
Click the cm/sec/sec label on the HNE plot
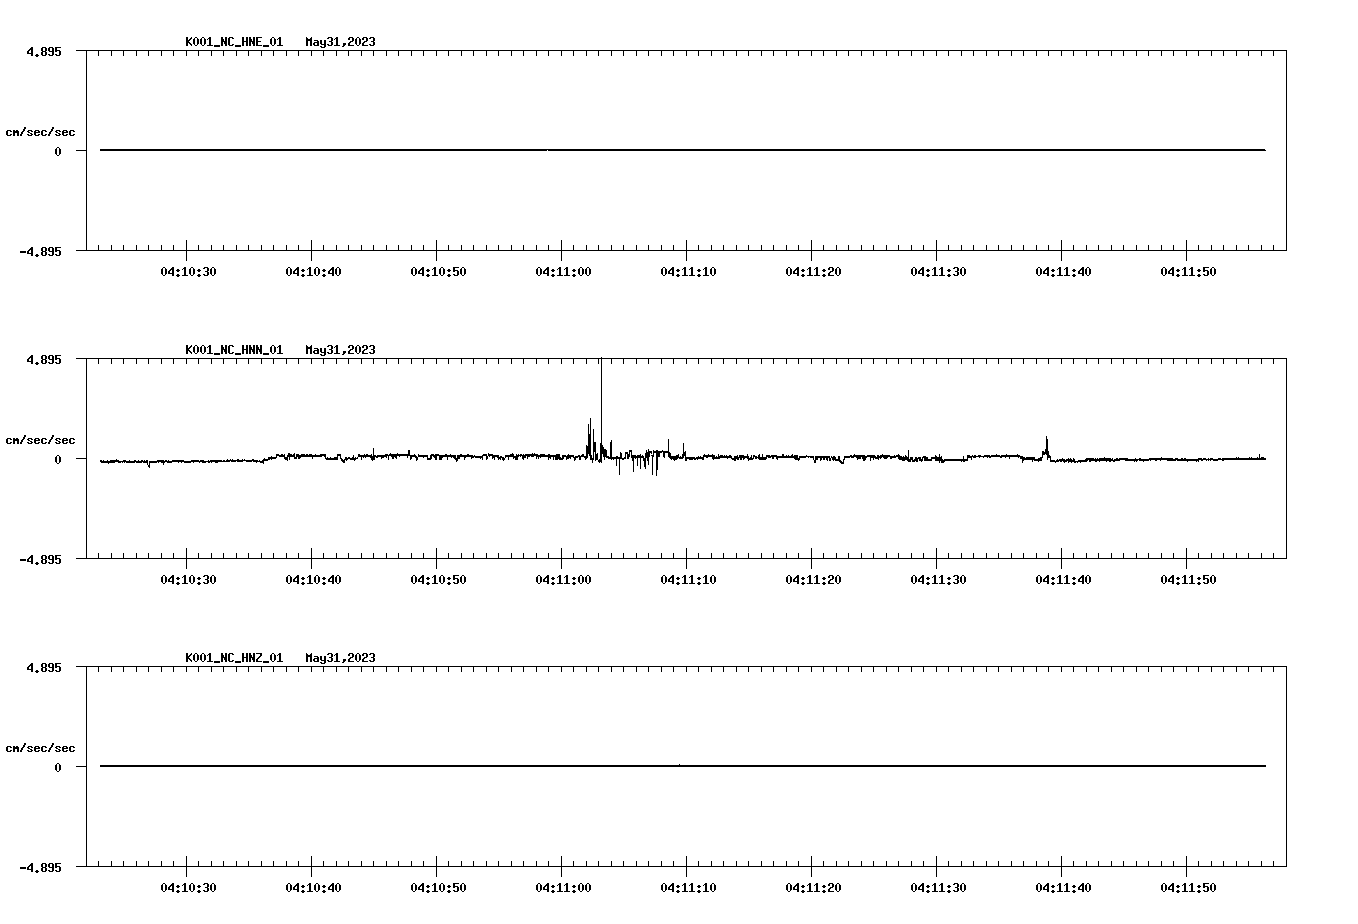point(40,131)
